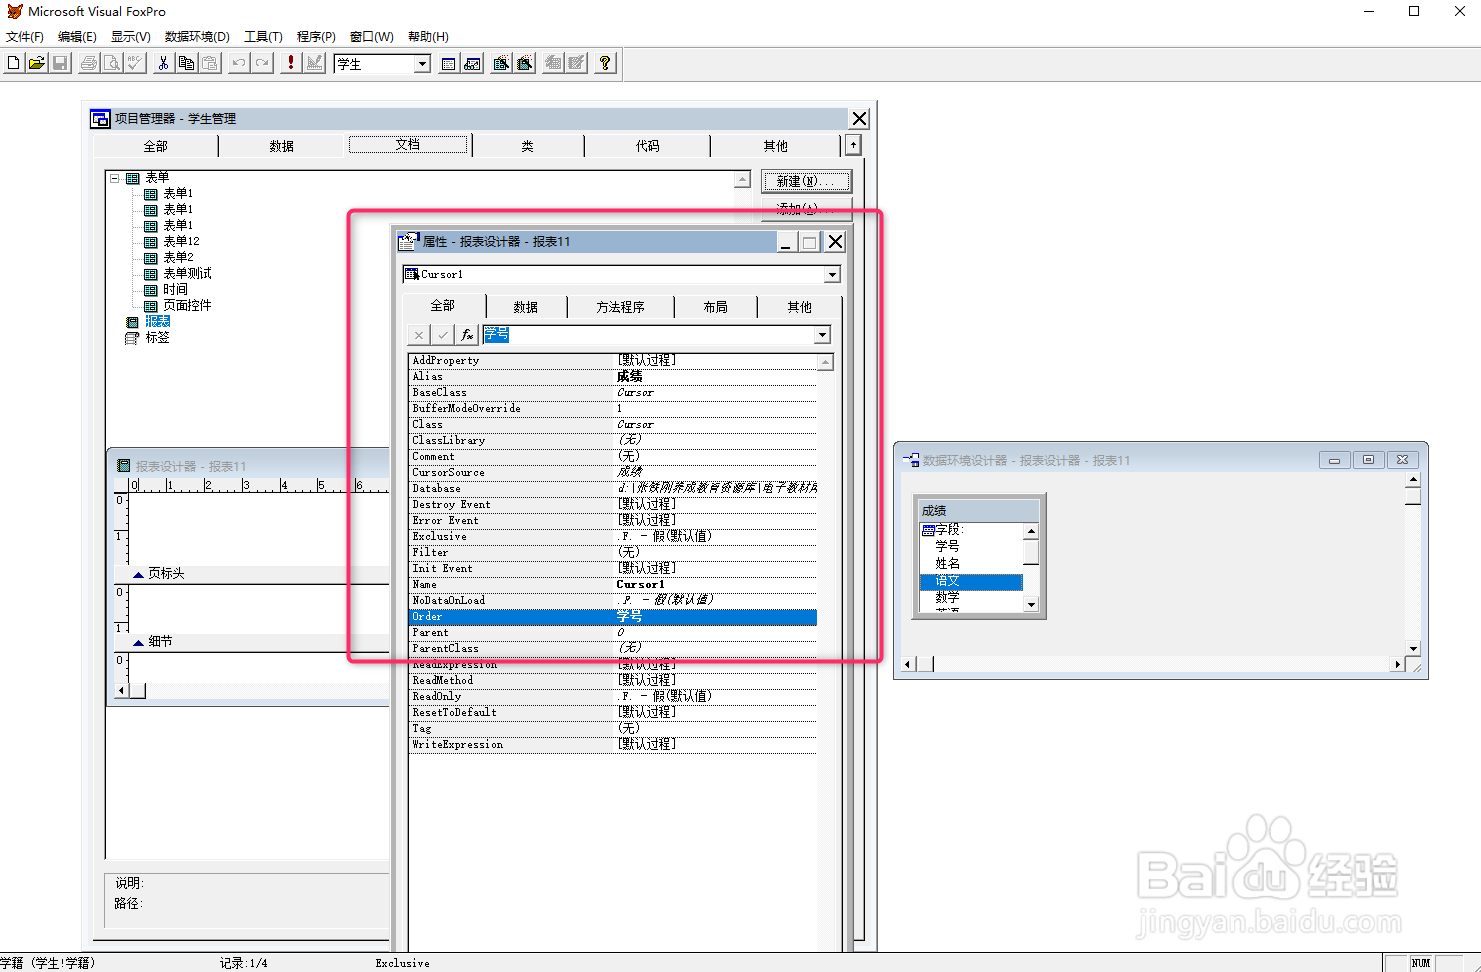Click the yellow Help question icon
This screenshot has width=1481, height=972.
[605, 63]
